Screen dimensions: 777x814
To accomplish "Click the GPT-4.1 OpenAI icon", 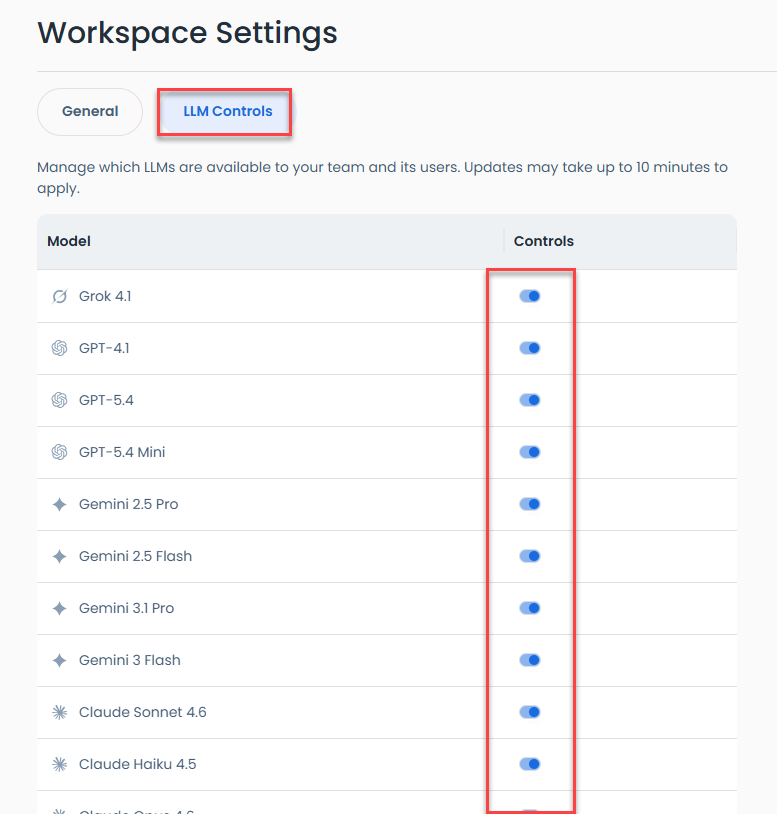I will pyautogui.click(x=60, y=348).
